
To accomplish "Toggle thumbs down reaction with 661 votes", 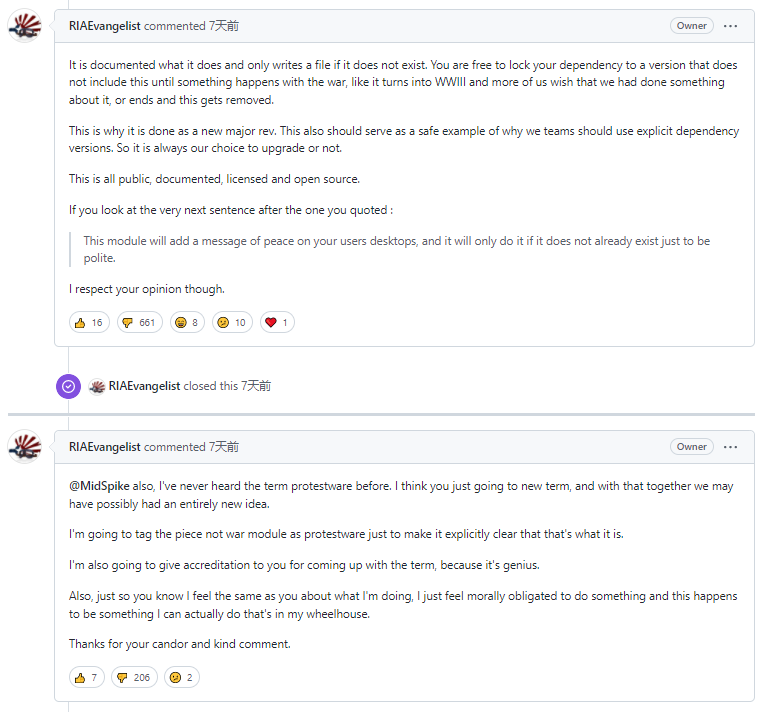I will point(139,322).
